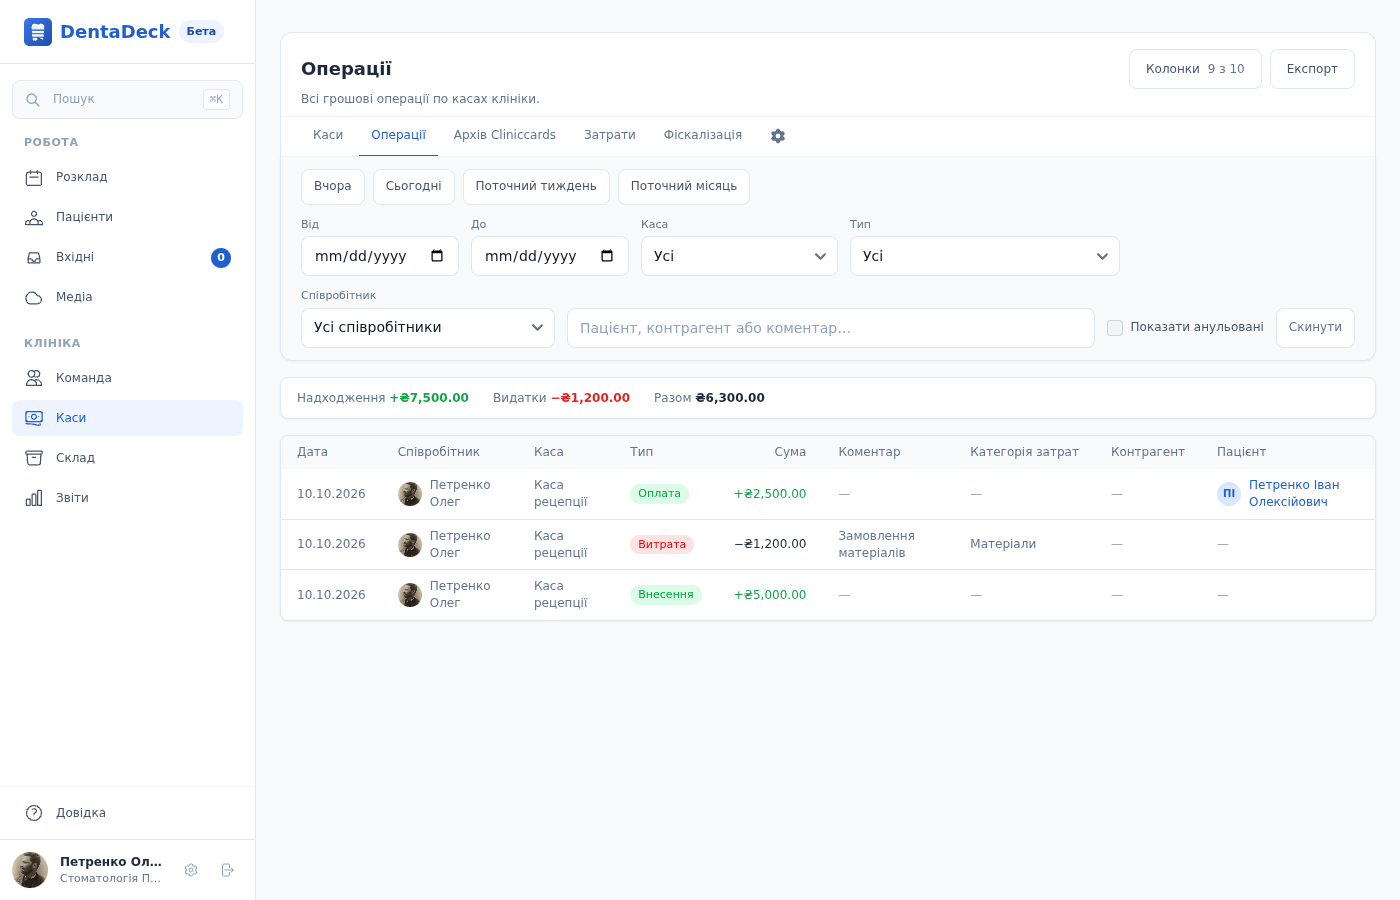
Task: Open the Усі співробітники dropdown
Action: [x=428, y=328]
